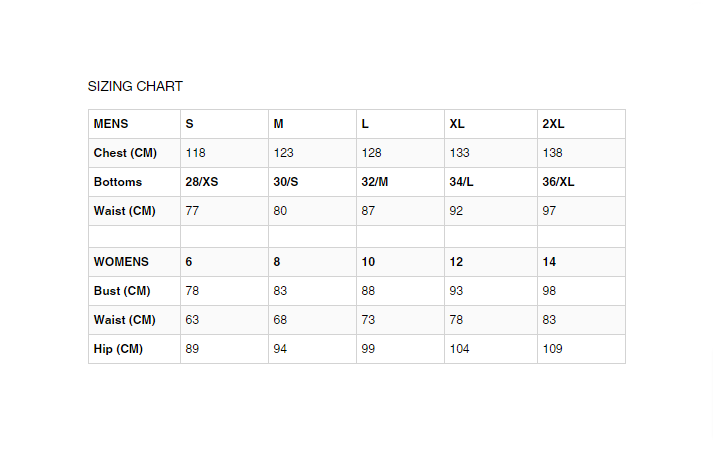The height and width of the screenshot is (457, 713).
Task: Click the mens XL size header
Action: coord(457,124)
